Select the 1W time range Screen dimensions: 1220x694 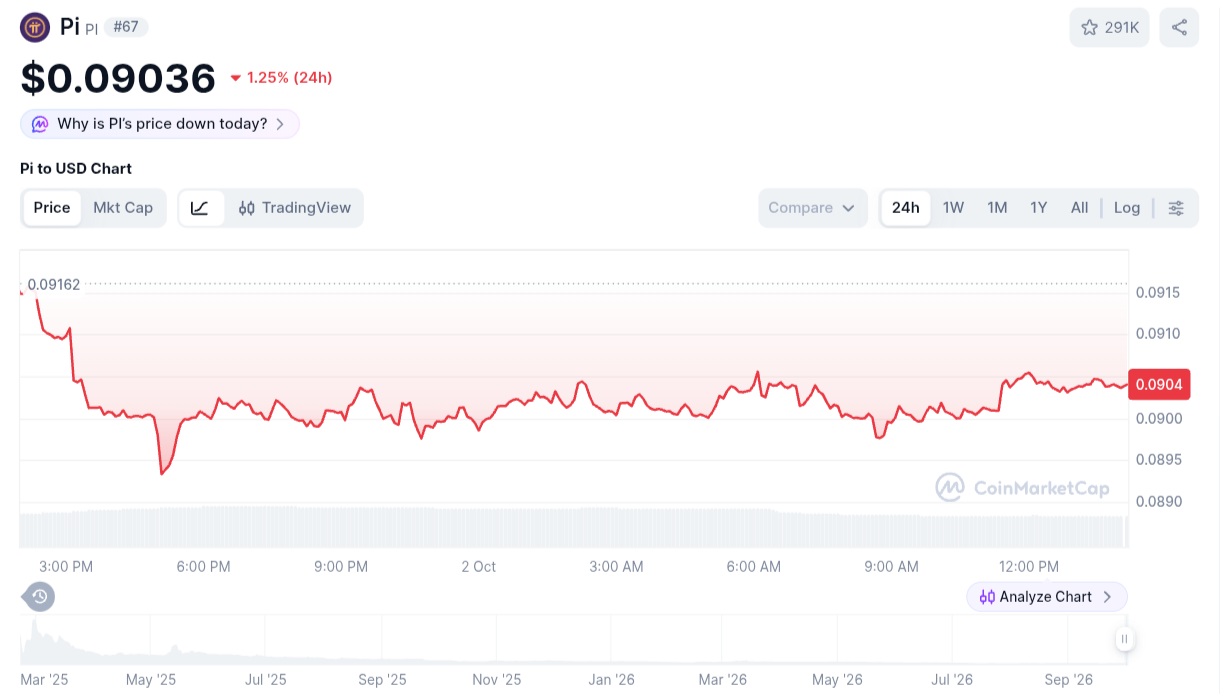point(953,208)
